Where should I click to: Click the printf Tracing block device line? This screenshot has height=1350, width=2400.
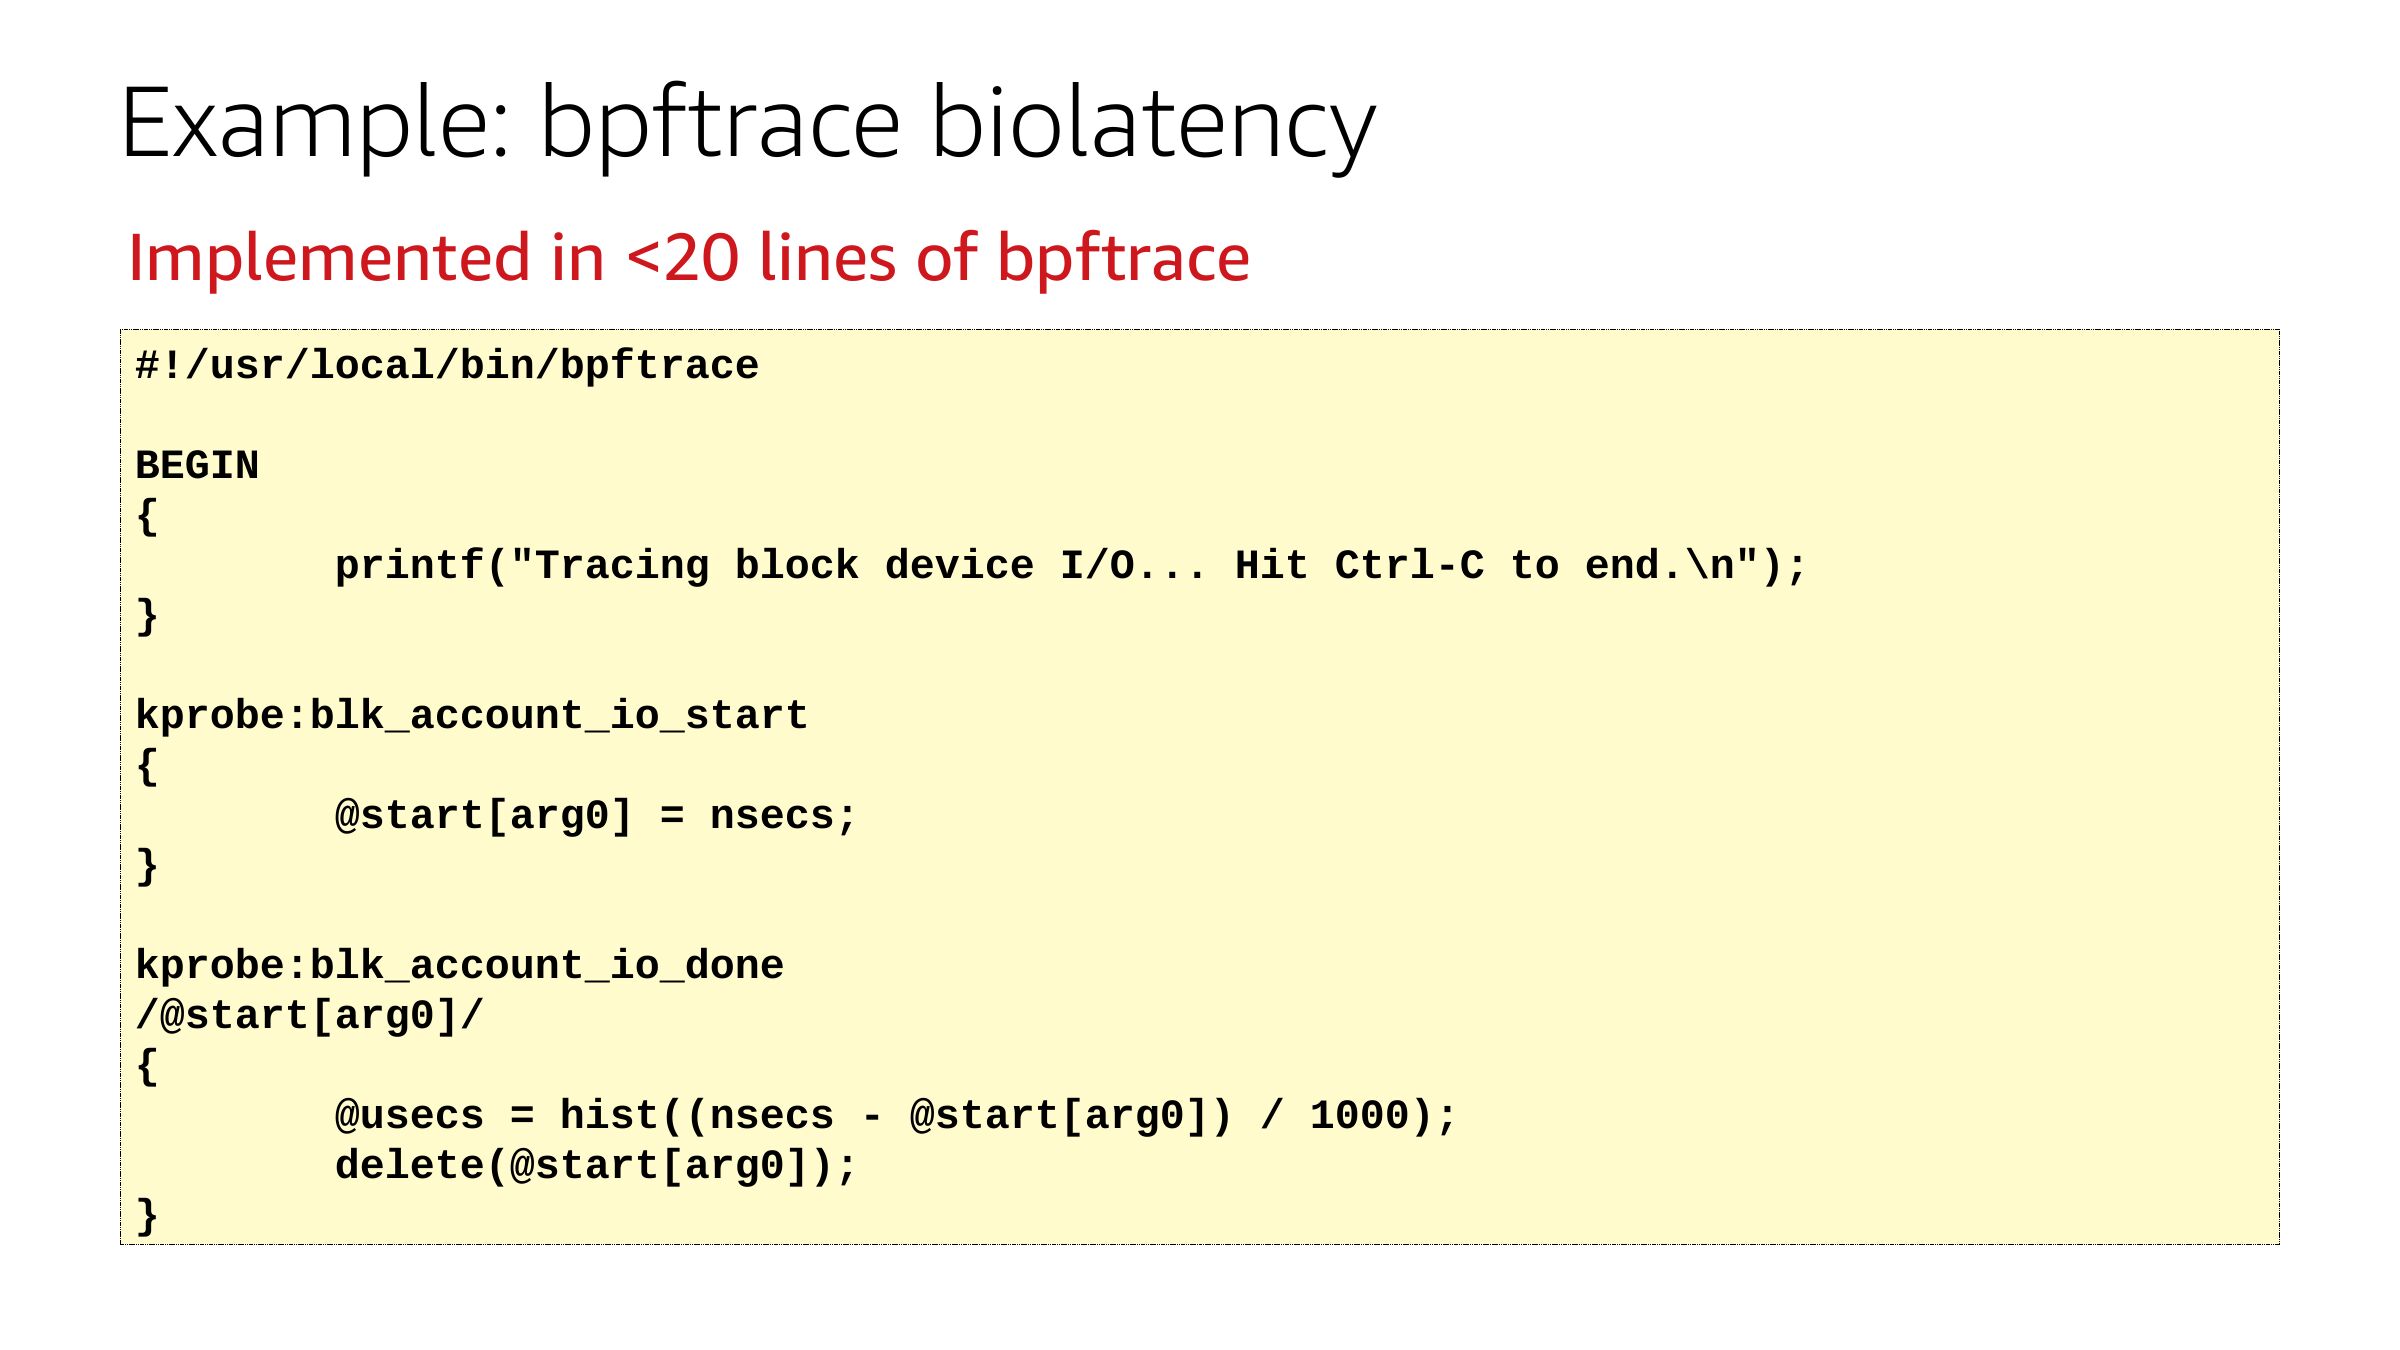[x=1070, y=566]
